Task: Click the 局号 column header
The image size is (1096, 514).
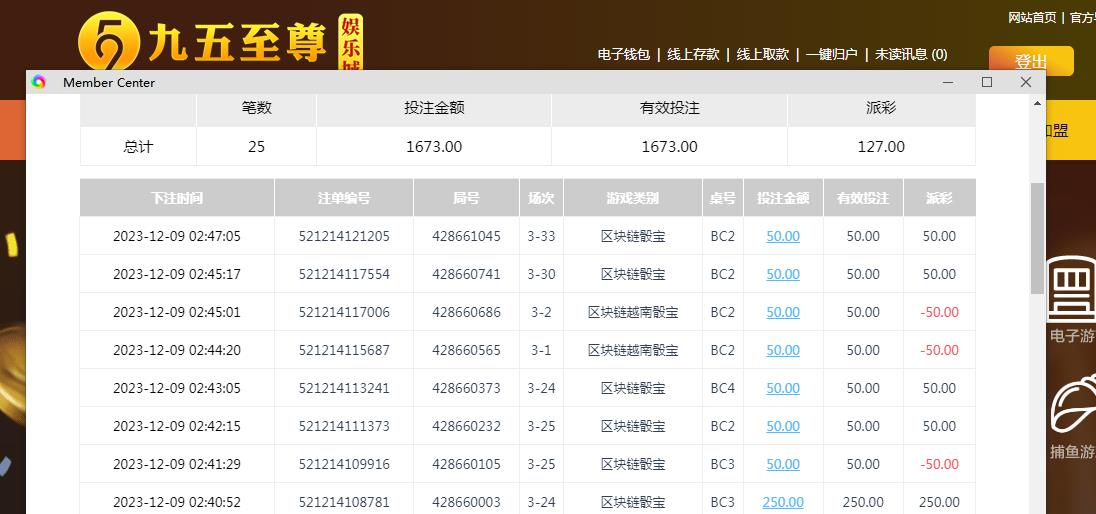Action: (466, 198)
